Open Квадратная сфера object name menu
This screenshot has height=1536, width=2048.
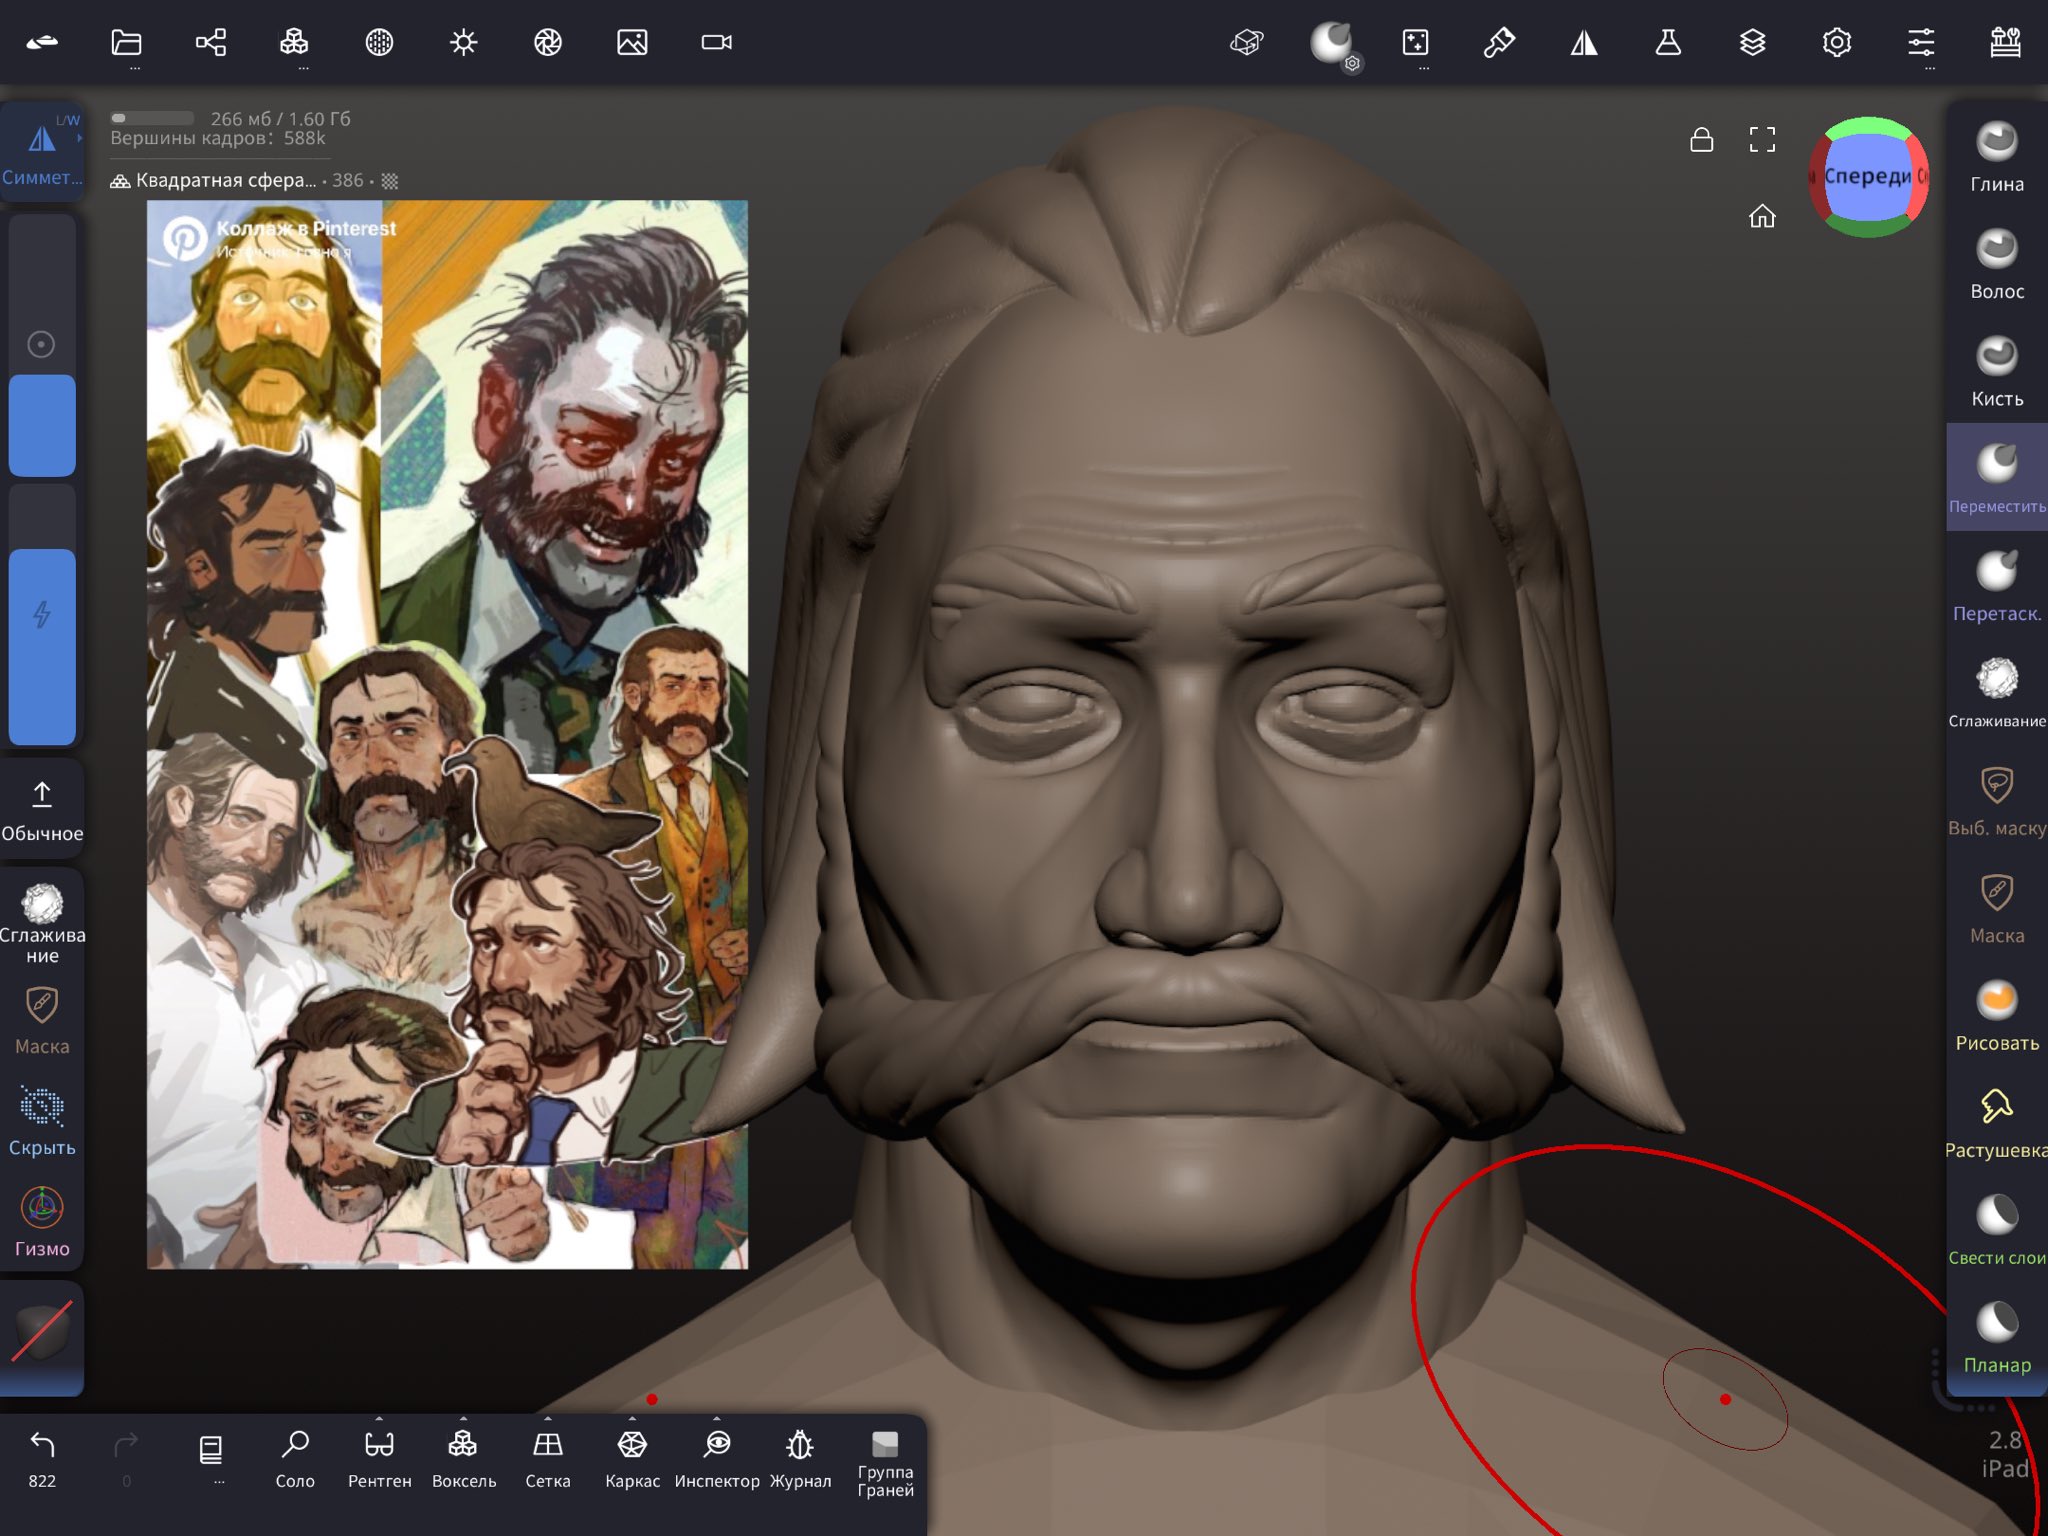[x=225, y=181]
